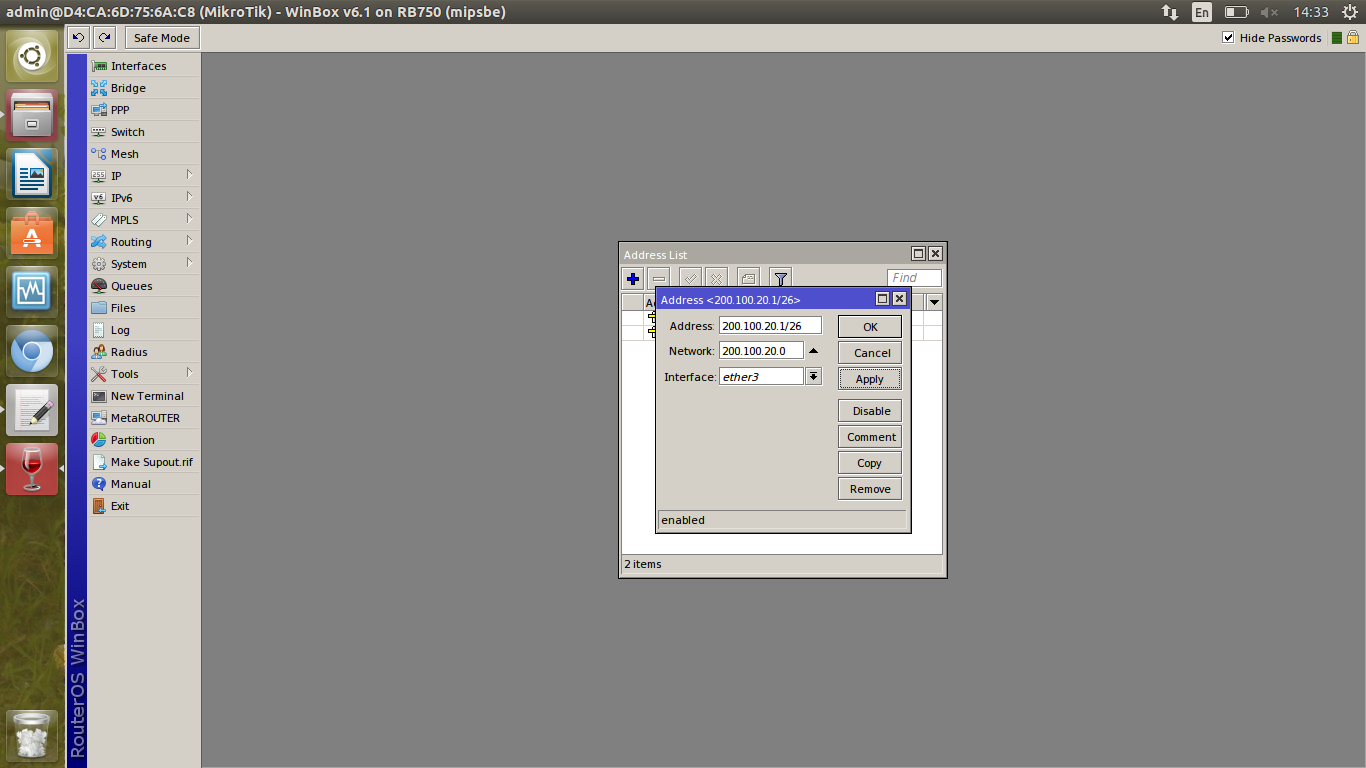Screen dimensions: 1366x768
Task: Click the comment icon in Address List toolbar
Action: (x=749, y=279)
